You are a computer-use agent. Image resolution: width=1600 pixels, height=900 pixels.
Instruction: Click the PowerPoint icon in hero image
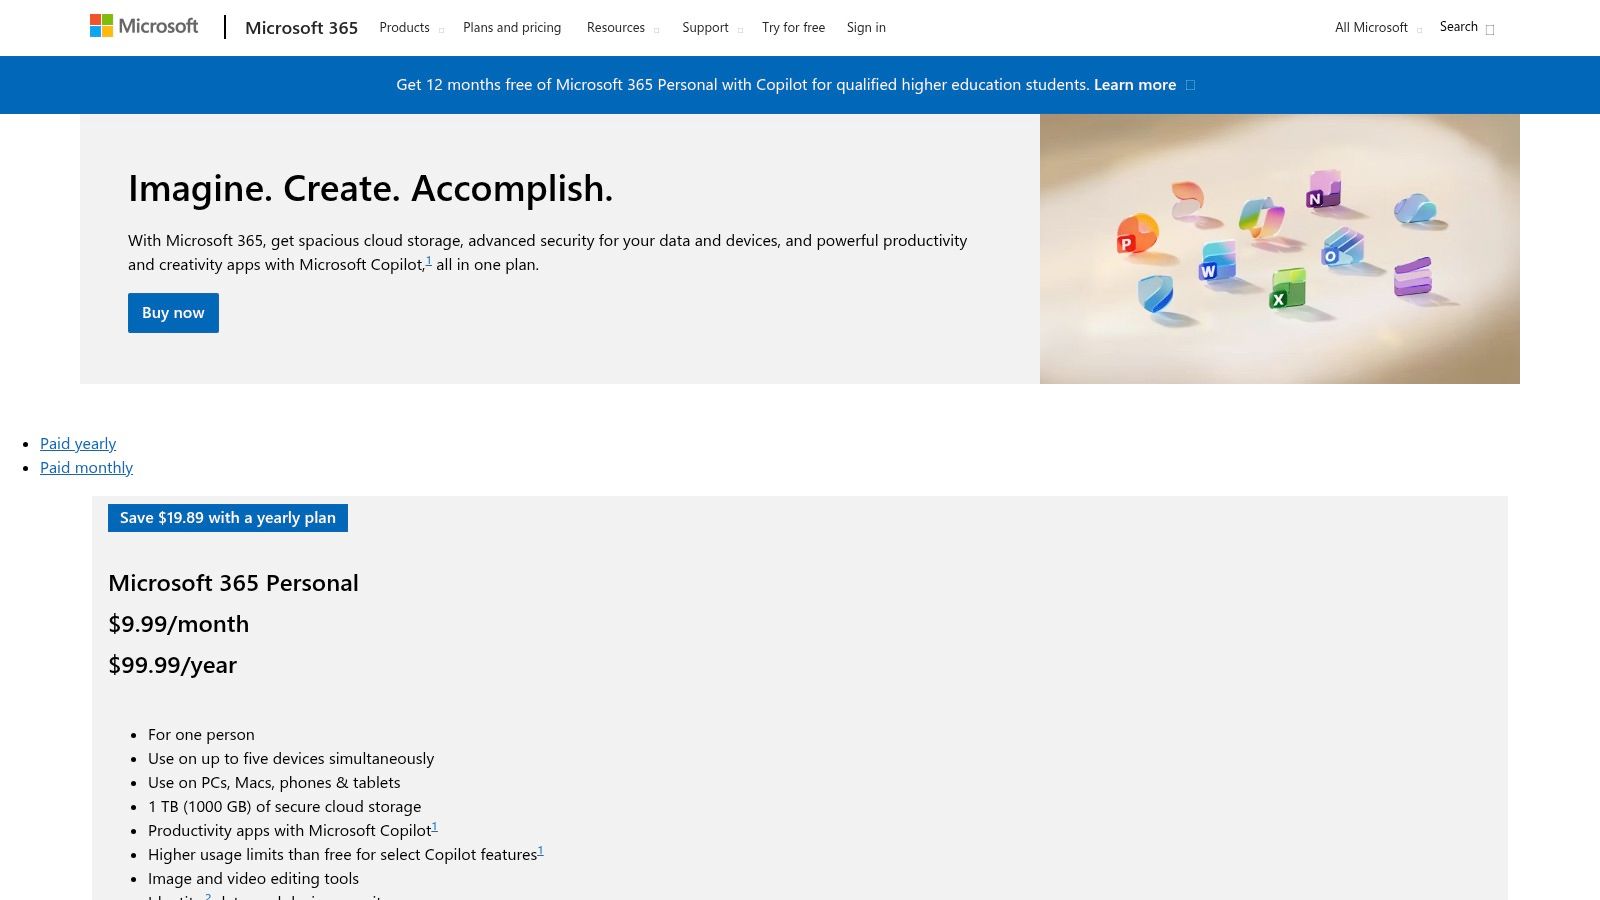1136,235
